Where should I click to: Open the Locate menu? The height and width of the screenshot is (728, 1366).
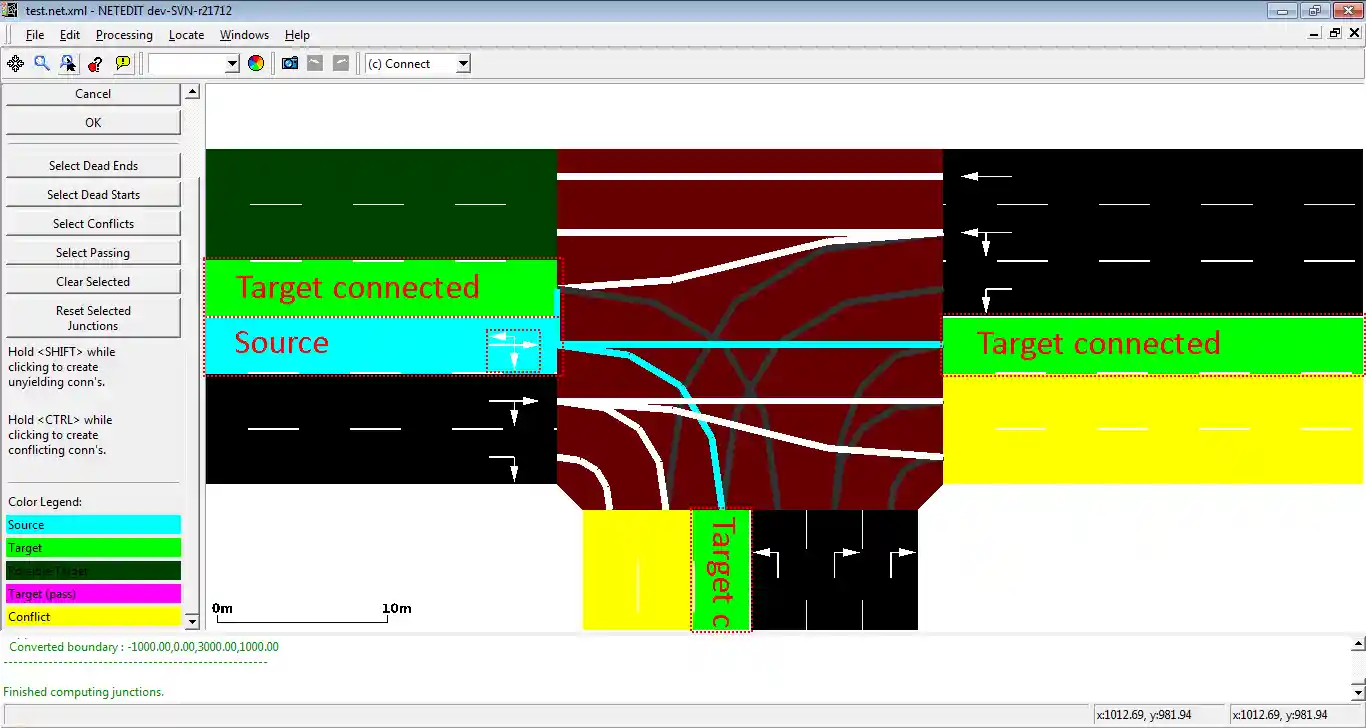coord(186,35)
